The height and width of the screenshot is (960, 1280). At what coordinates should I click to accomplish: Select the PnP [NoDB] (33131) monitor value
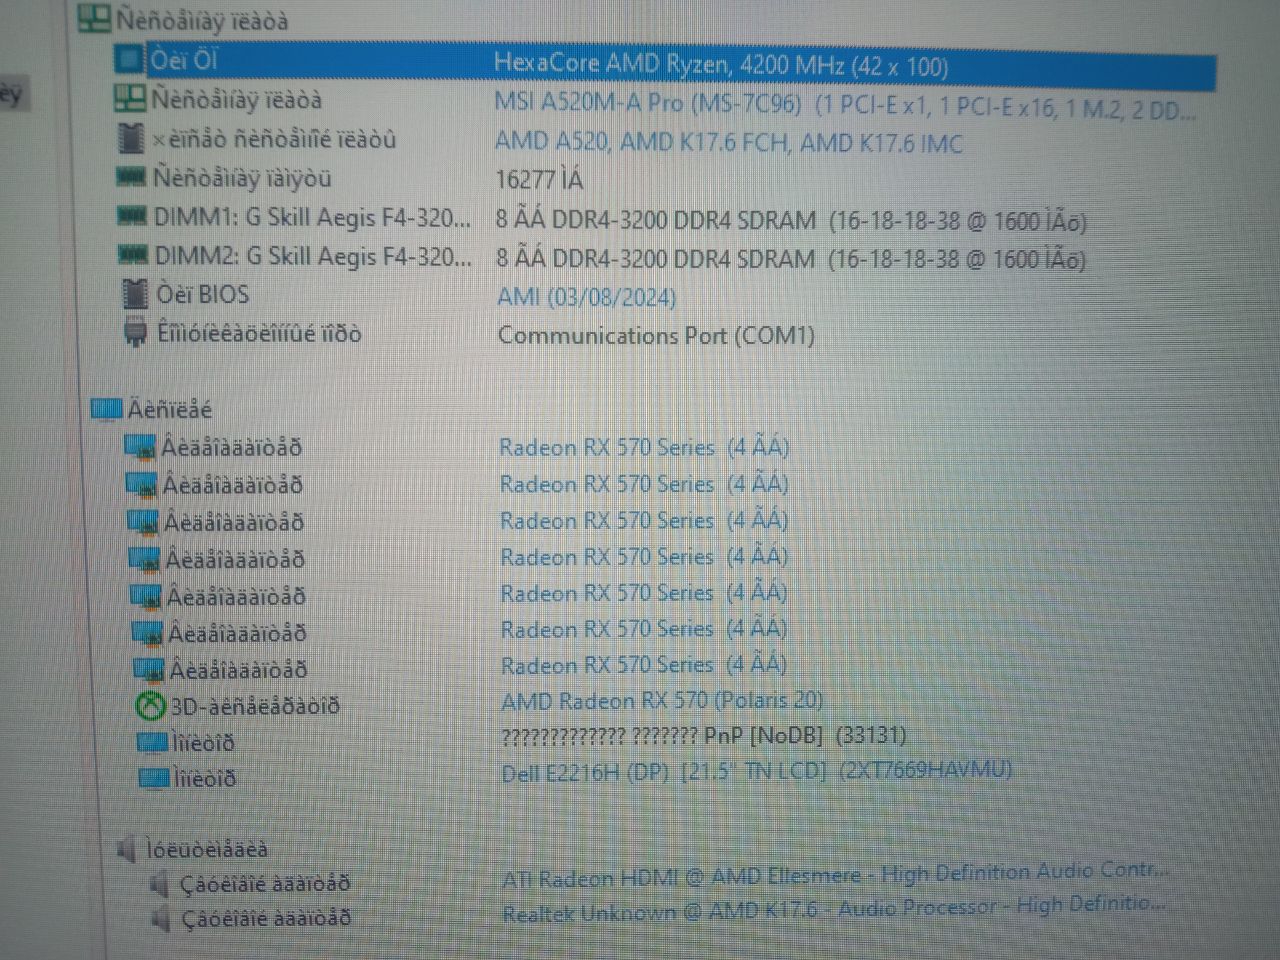coord(703,736)
